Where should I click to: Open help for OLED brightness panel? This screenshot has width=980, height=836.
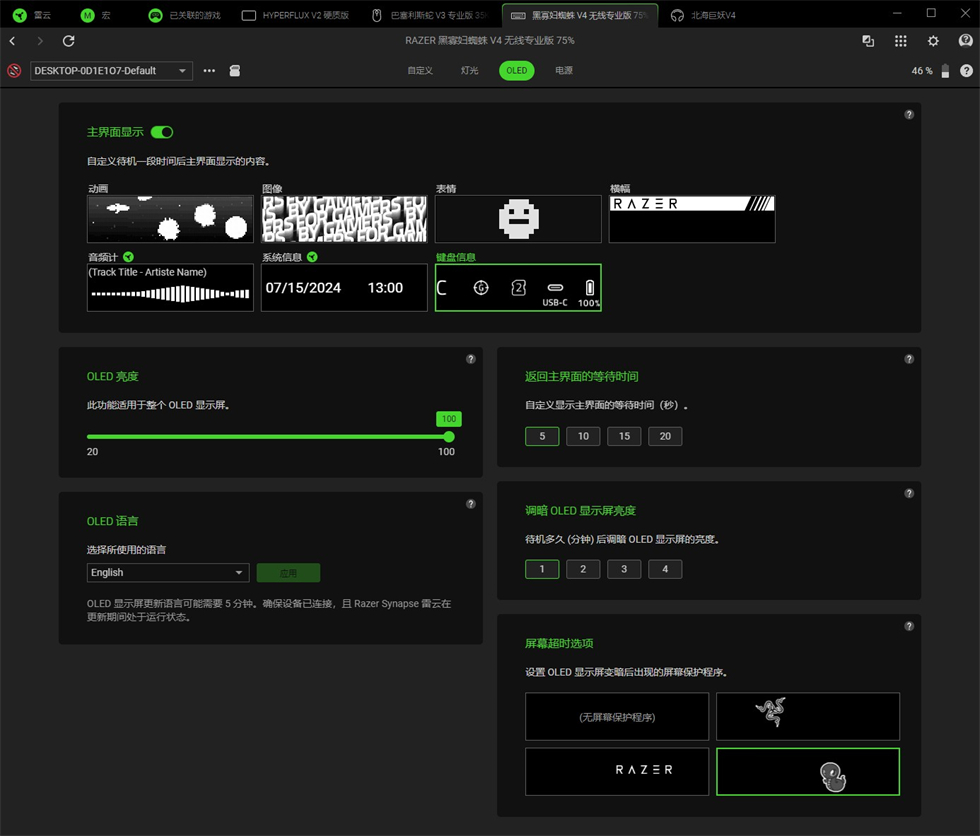[x=471, y=359]
